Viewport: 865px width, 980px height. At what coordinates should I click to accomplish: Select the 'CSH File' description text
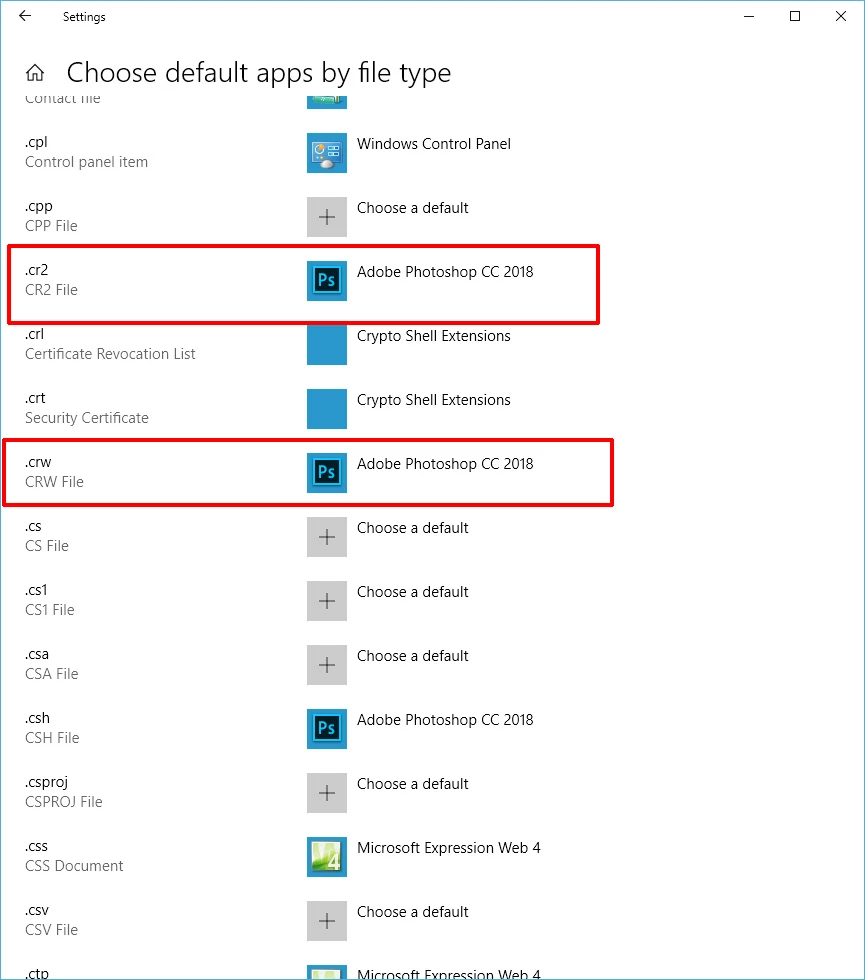tap(52, 738)
